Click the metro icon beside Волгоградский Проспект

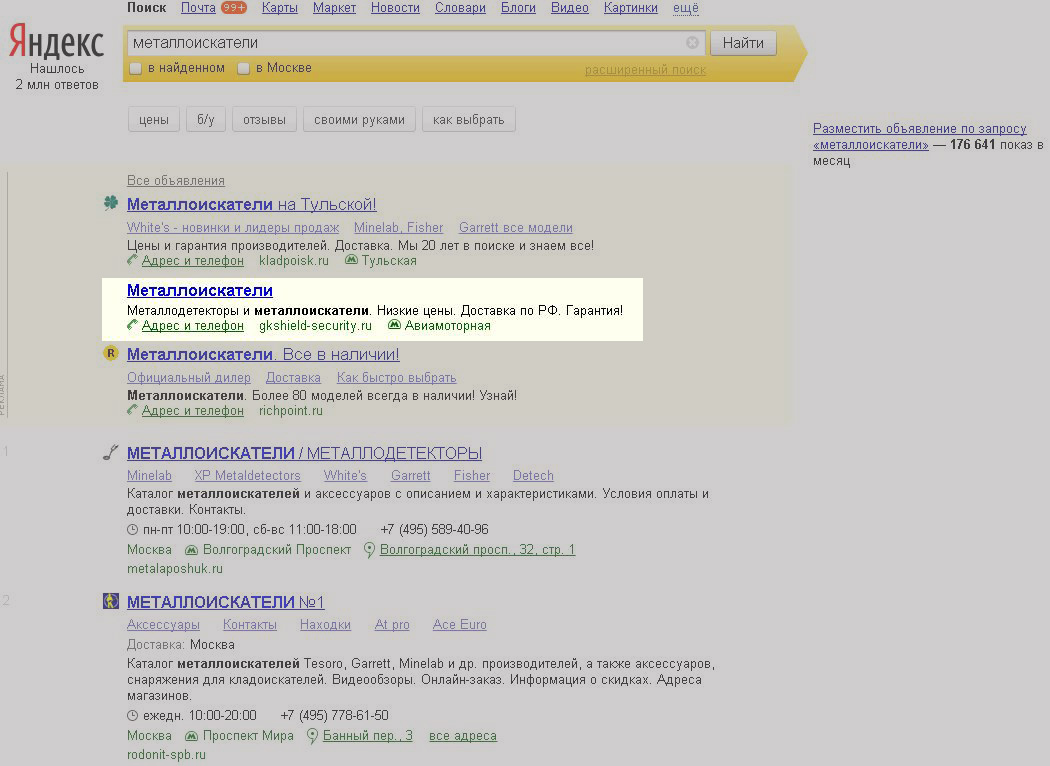(x=192, y=550)
